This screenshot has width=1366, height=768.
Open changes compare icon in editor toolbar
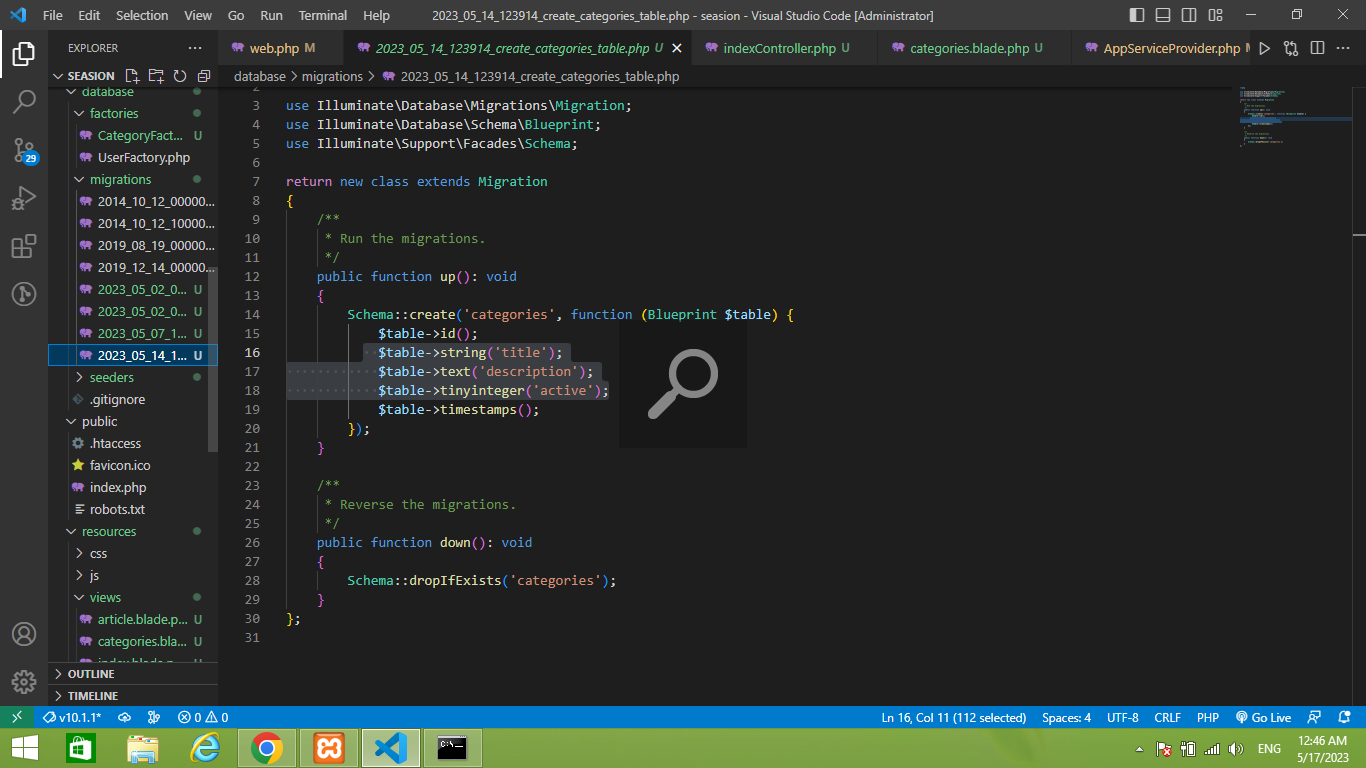coord(1291,48)
